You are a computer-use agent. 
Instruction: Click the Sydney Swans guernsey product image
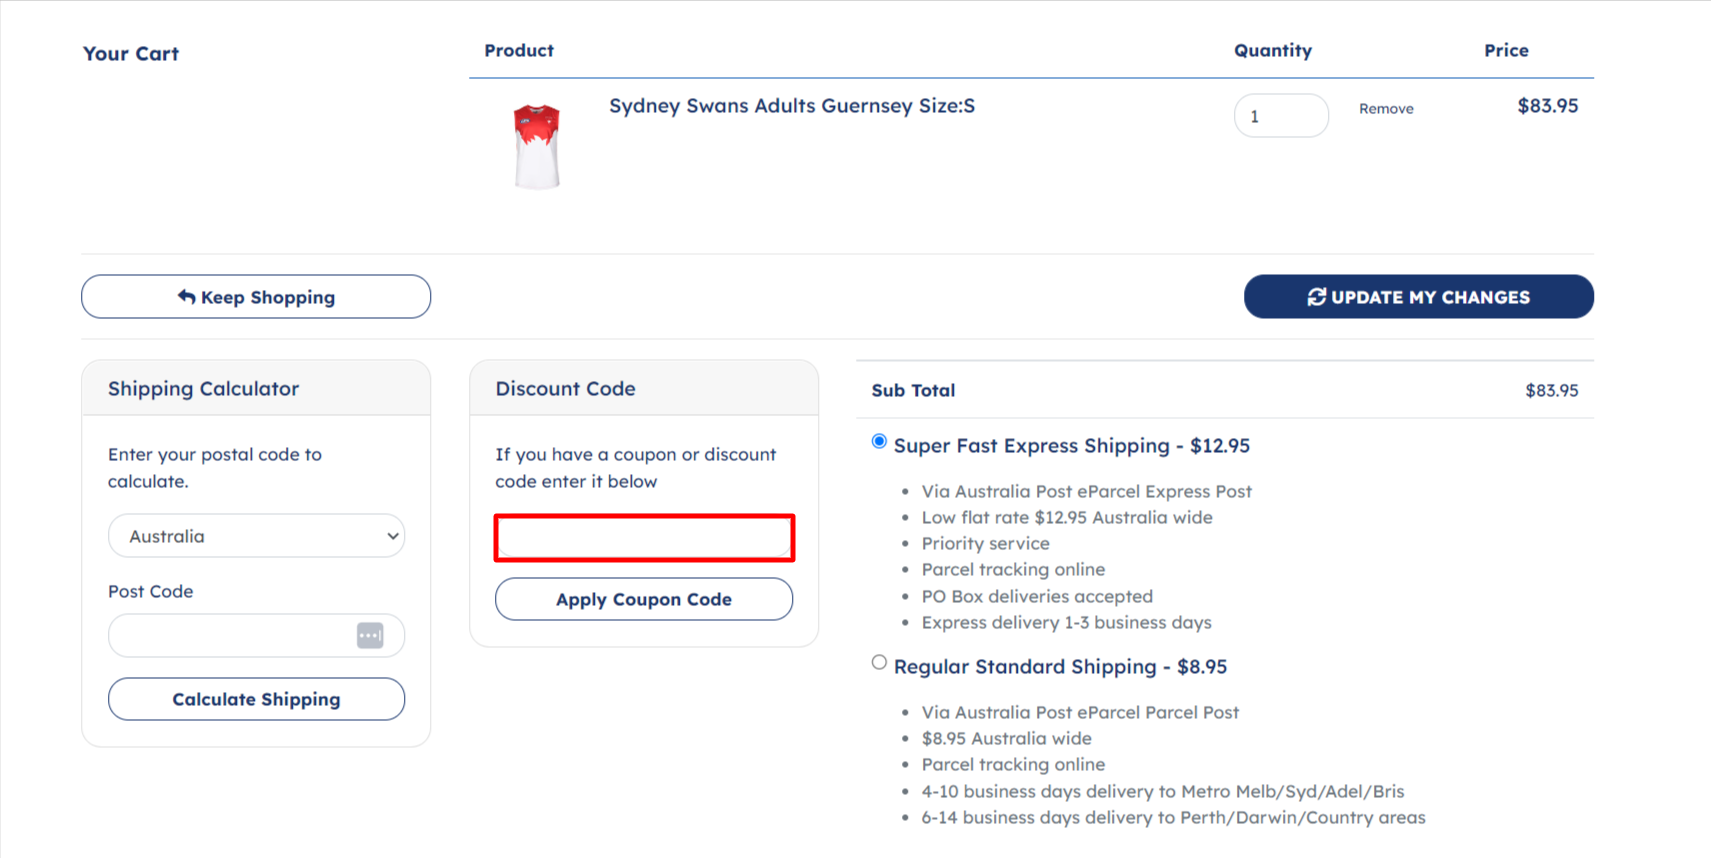pyautogui.click(x=537, y=146)
